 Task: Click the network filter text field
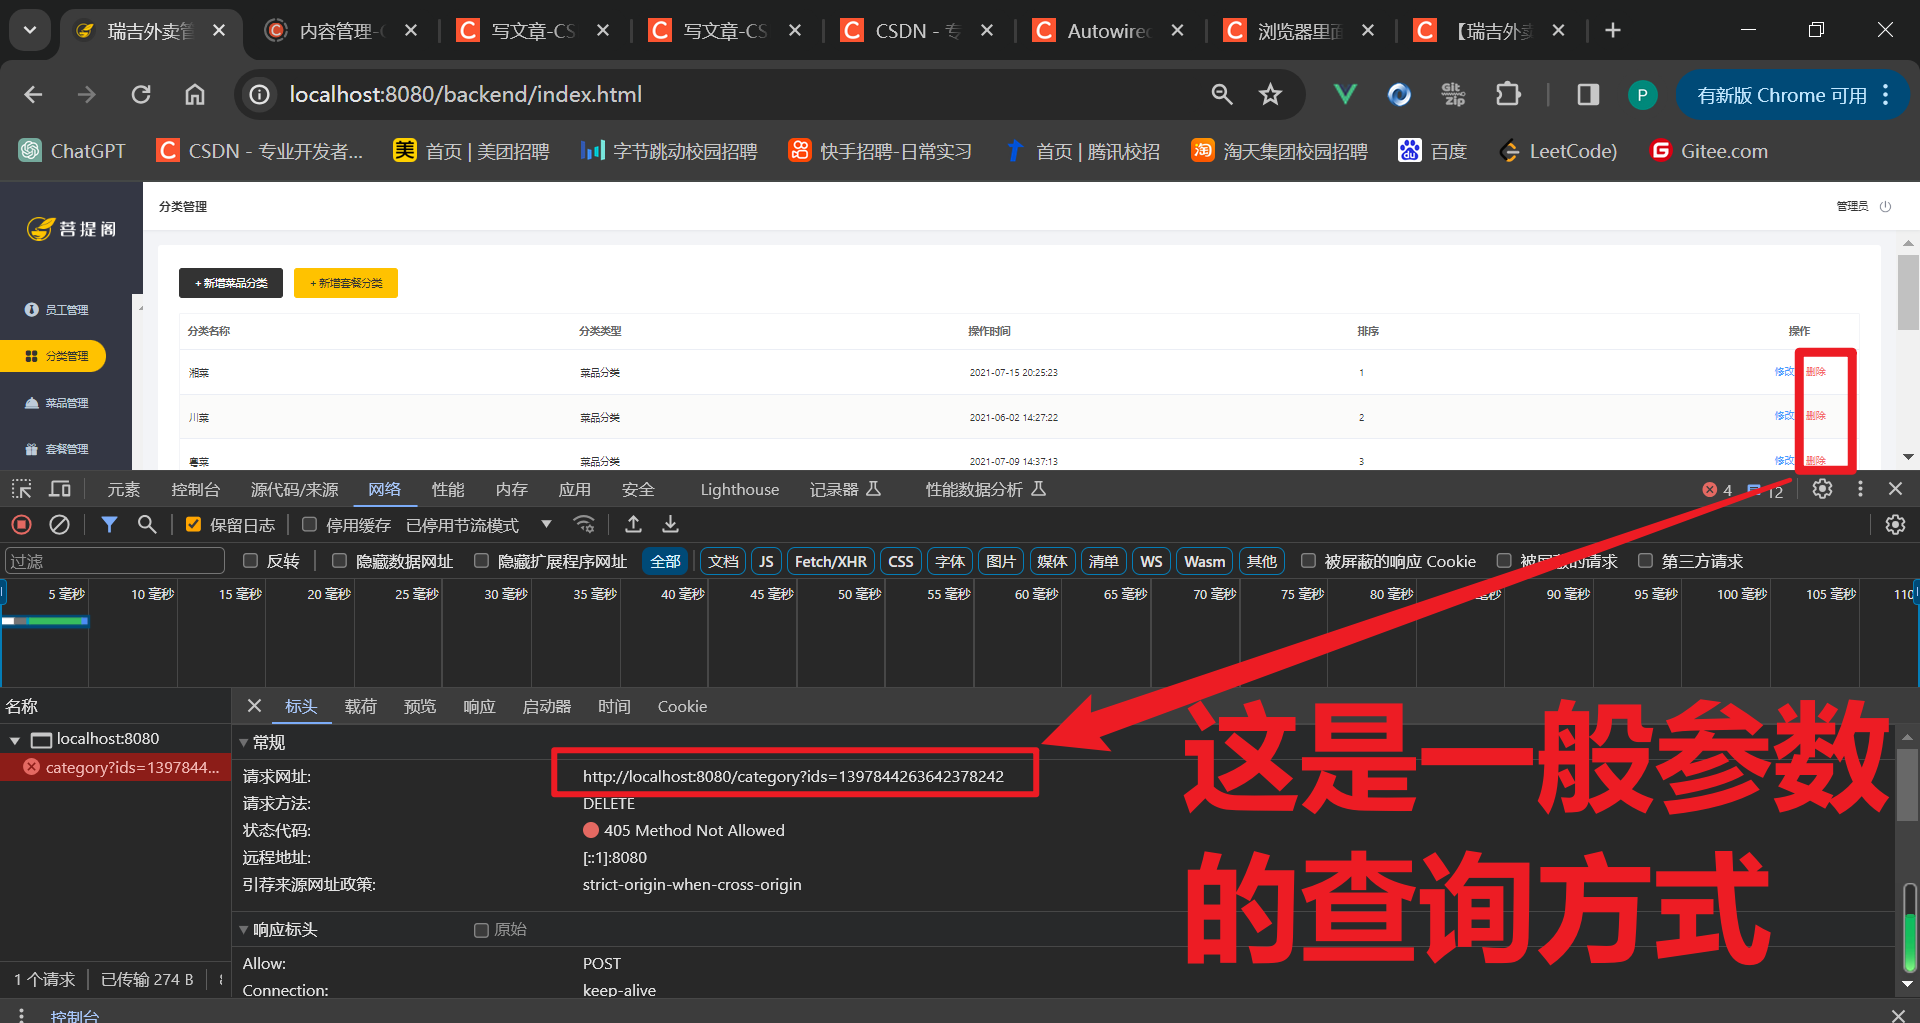point(115,561)
